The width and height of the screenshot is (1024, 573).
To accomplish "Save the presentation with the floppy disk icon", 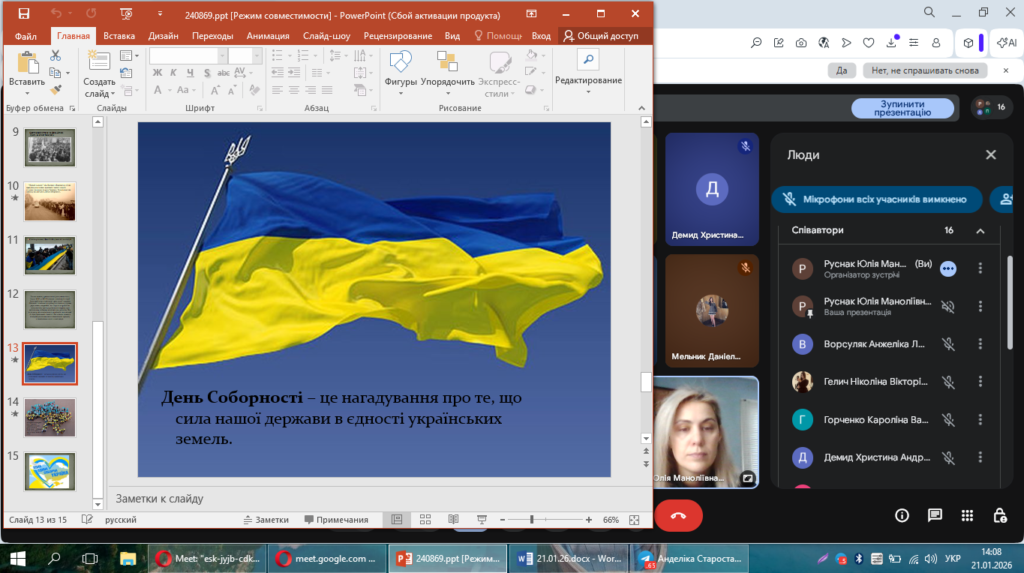I will (23, 14).
